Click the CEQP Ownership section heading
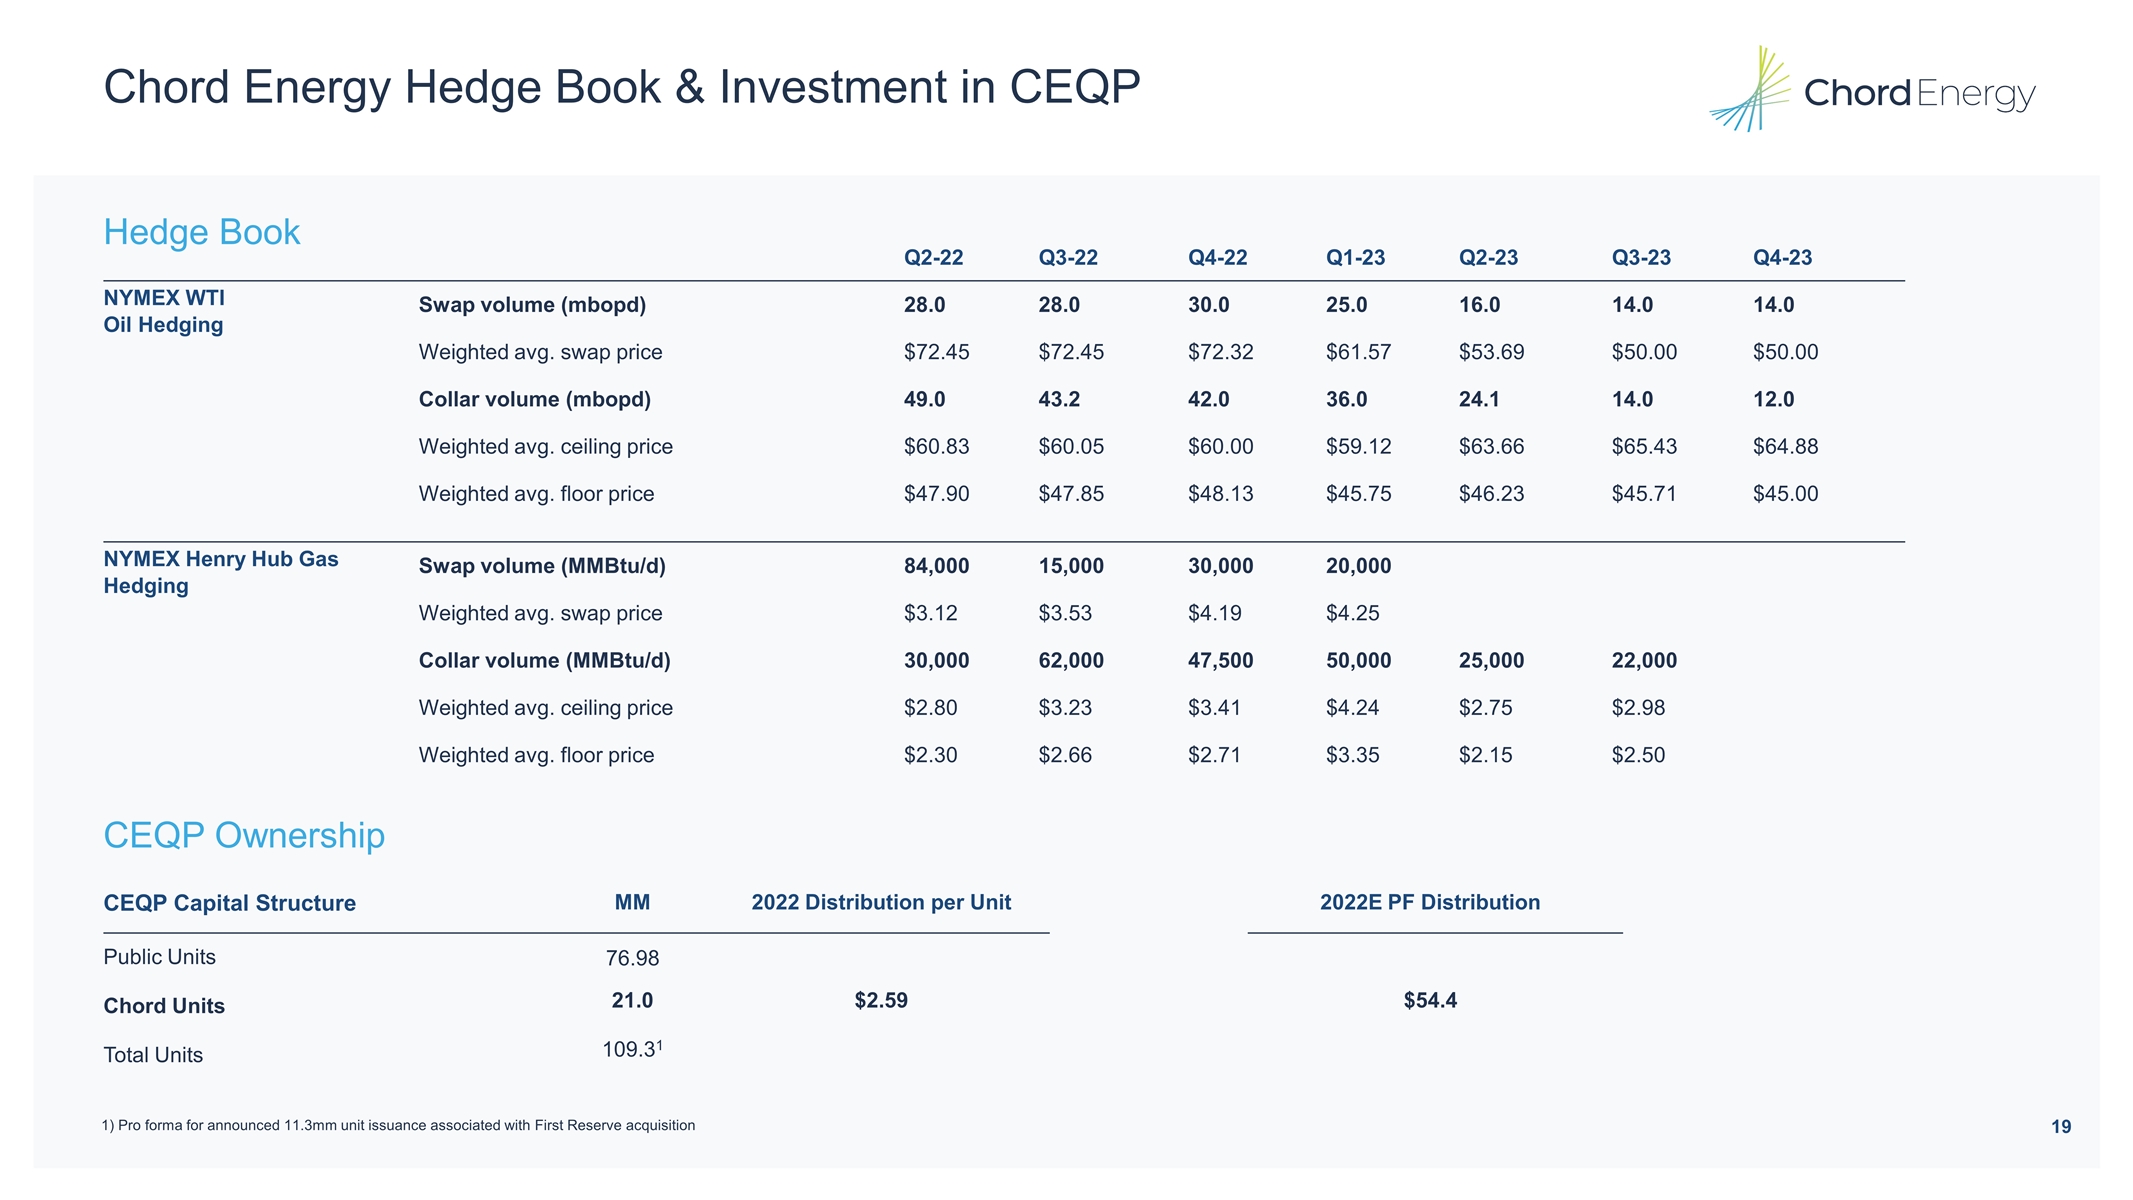Viewport: 2133px width, 1200px height. [x=244, y=835]
